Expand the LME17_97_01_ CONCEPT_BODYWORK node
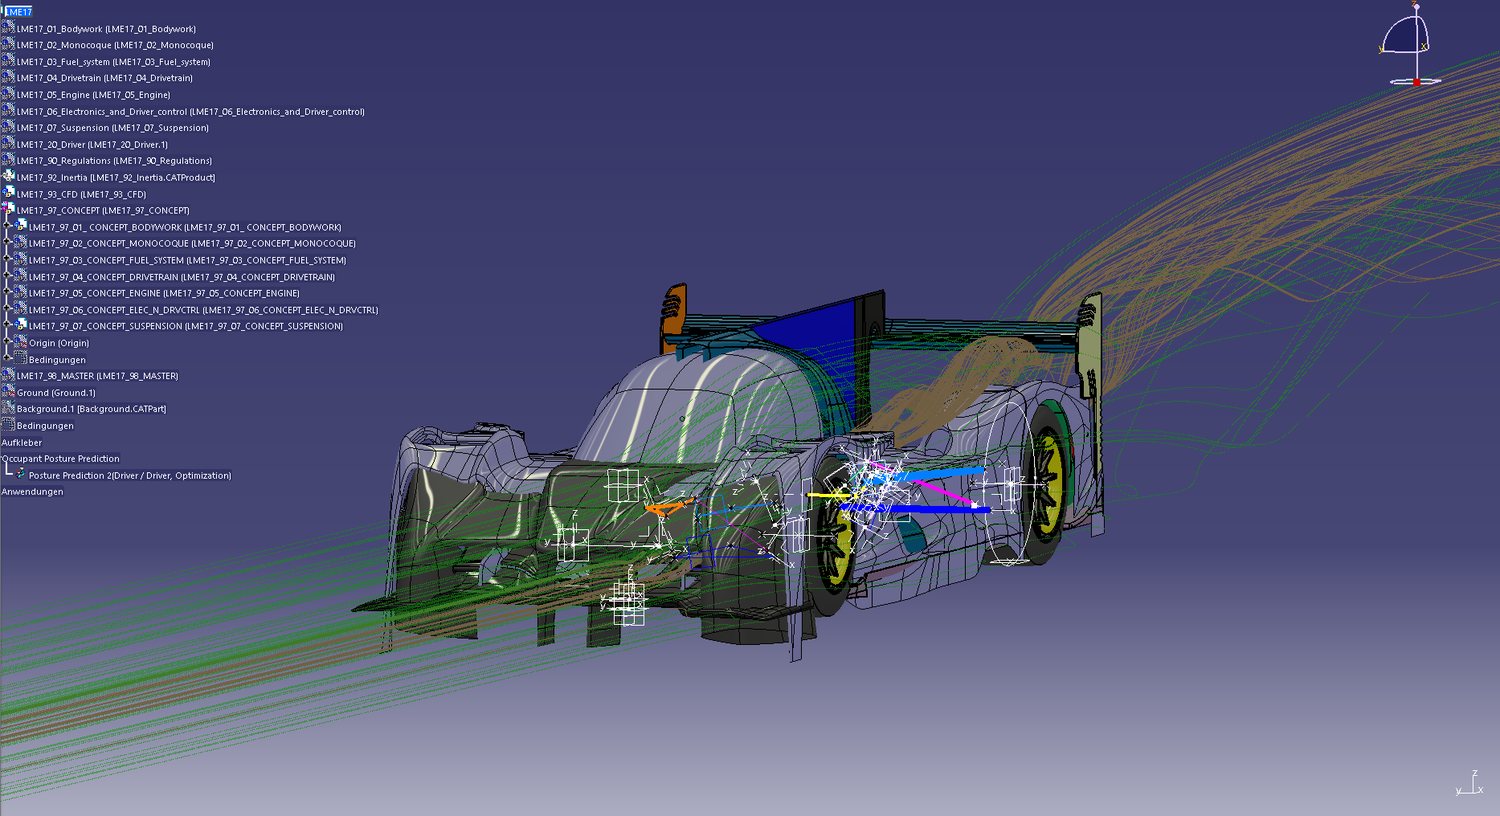This screenshot has width=1500, height=816. pos(8,227)
